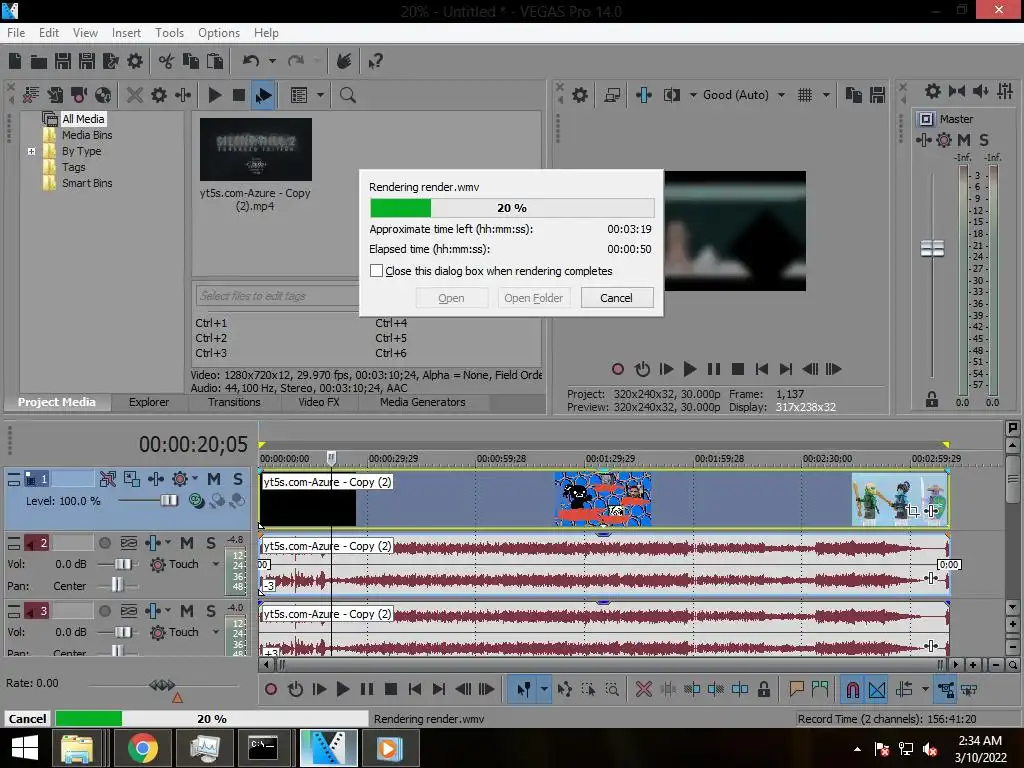Open Google Chrome from taskbar
This screenshot has height=768, width=1024.
142,748
